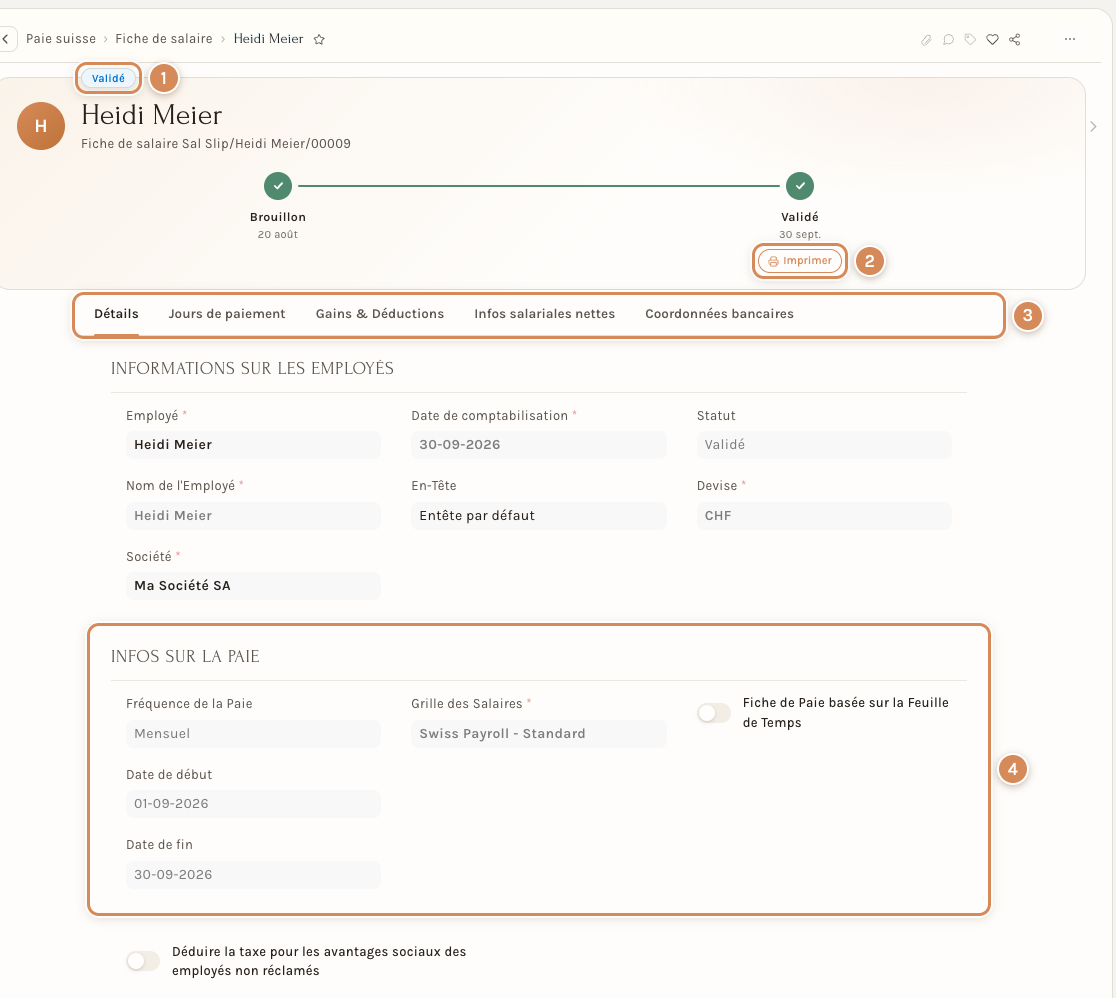This screenshot has height=998, width=1116.
Task: Toggle Fiche de Paie basée sur la Feuille de Temps
Action: (714, 713)
